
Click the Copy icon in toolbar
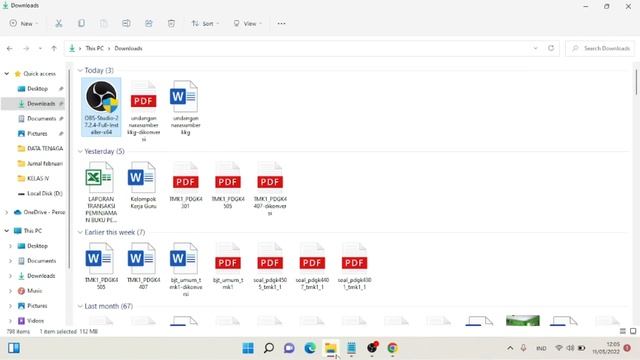pos(81,24)
